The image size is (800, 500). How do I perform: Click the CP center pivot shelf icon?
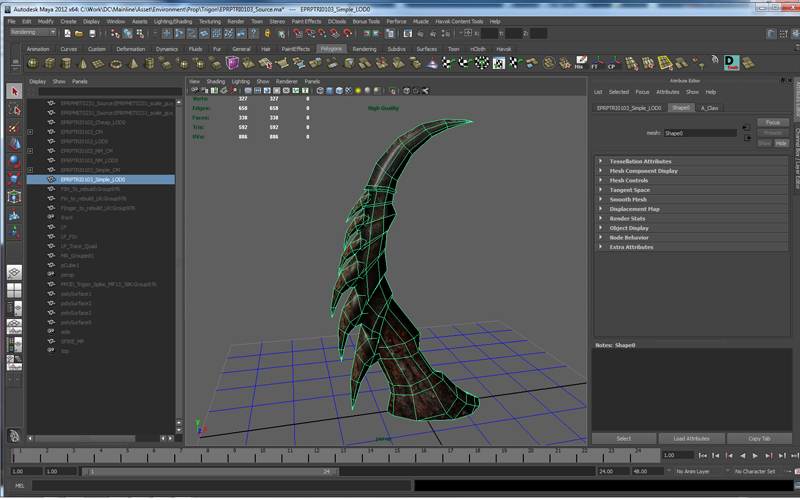613,63
